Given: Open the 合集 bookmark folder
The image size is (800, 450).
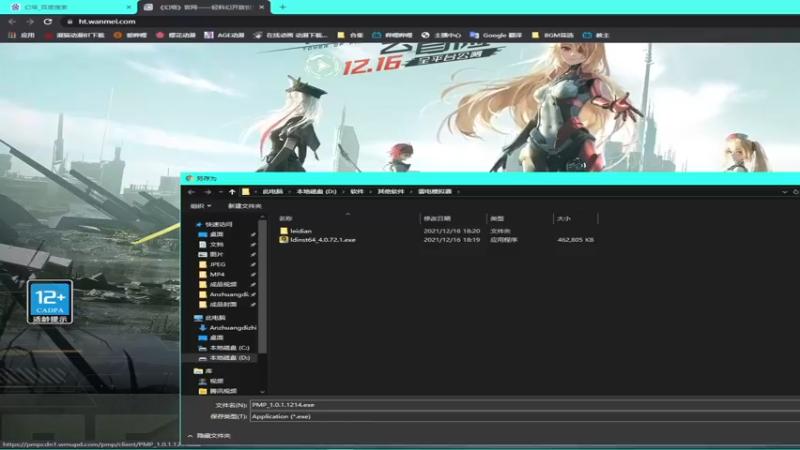Looking at the screenshot, I should (x=350, y=35).
